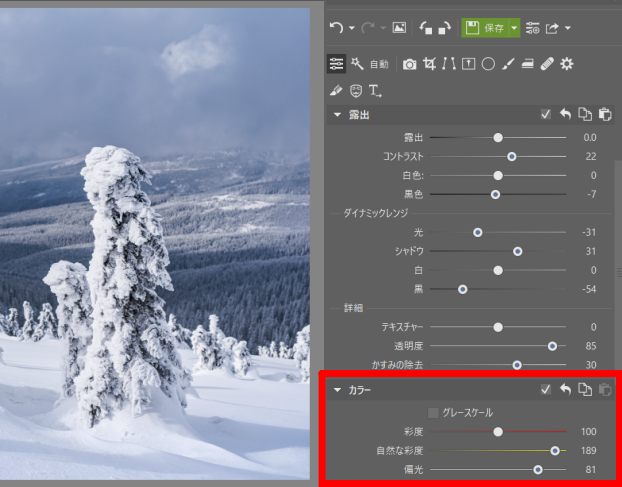Screen dimensions: 622x487
Task: Open the redo history dropdown arrow
Action: [x=383, y=28]
